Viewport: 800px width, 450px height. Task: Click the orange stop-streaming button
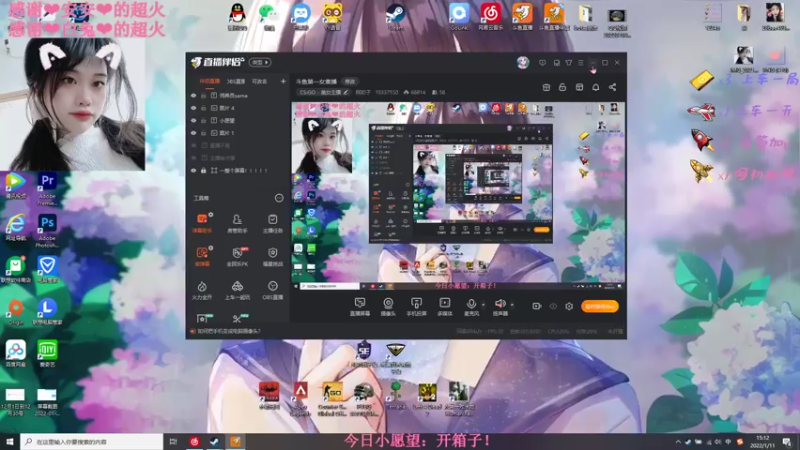pos(599,306)
